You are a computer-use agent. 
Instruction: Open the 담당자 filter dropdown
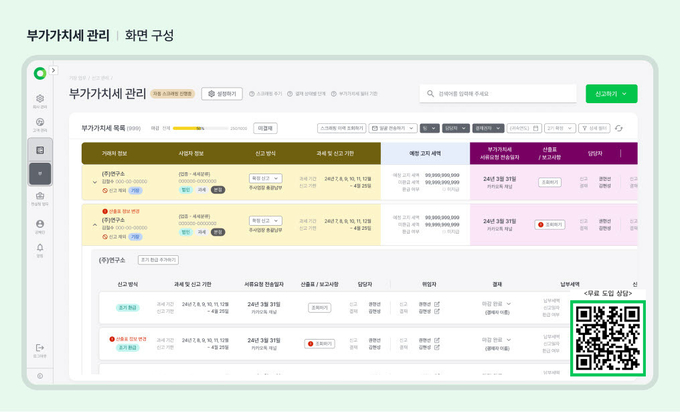click(x=454, y=128)
